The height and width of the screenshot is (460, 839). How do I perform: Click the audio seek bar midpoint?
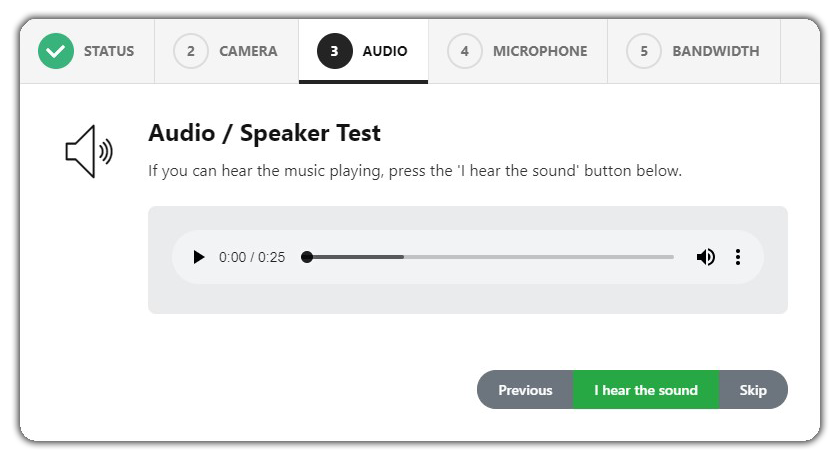[490, 257]
